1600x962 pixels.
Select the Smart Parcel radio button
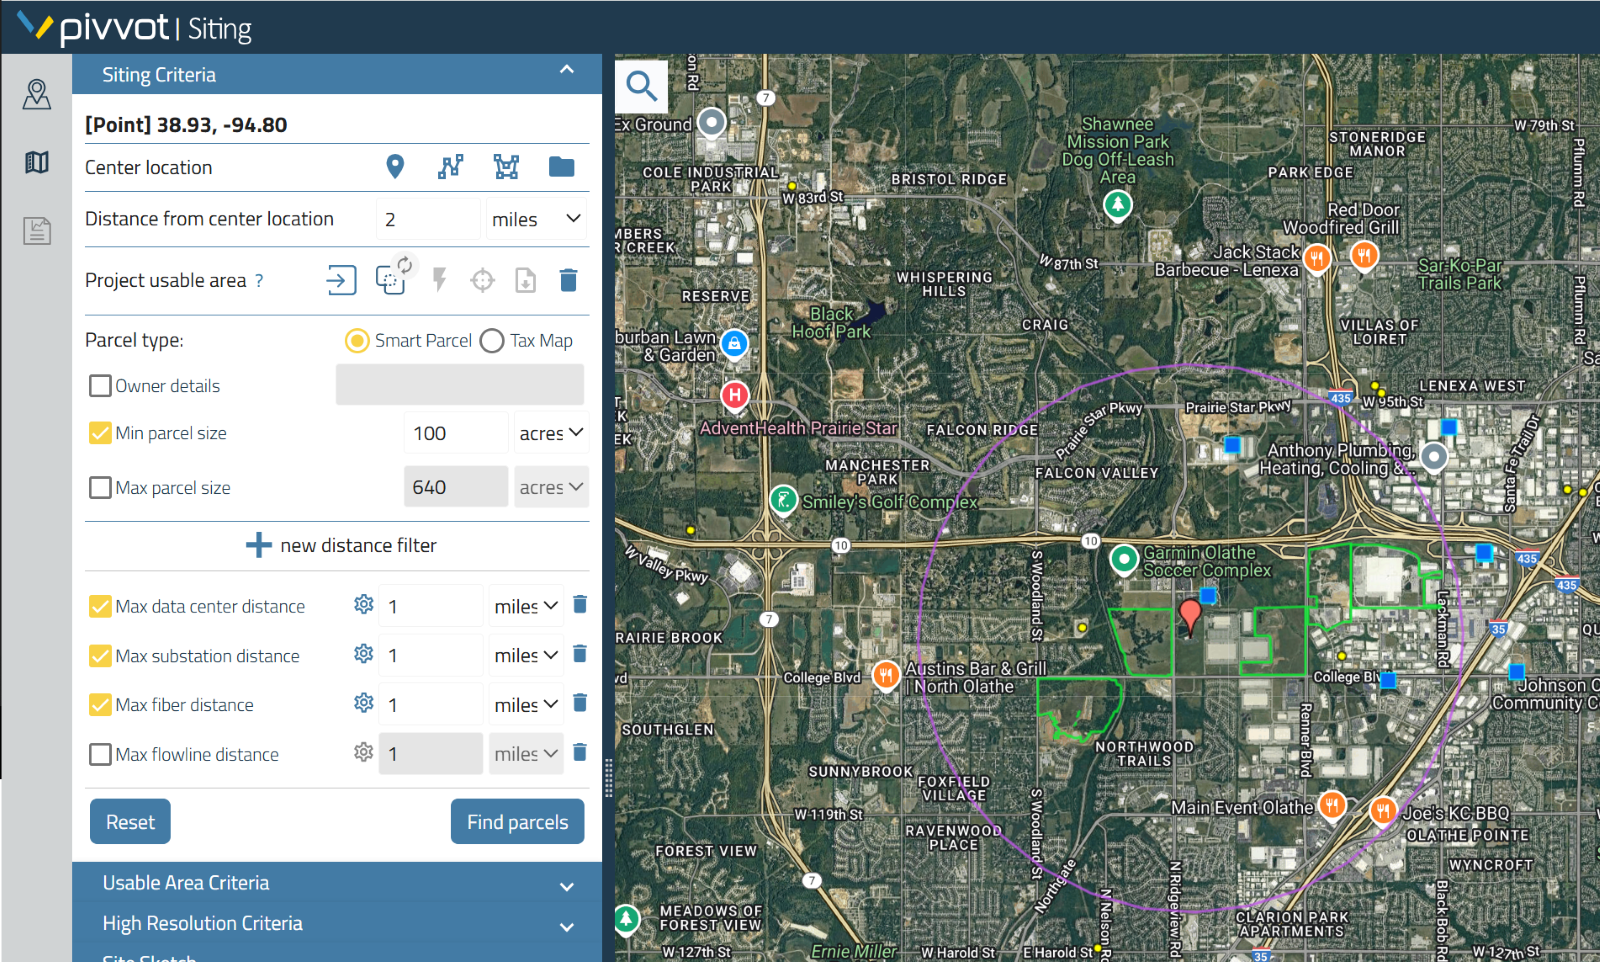[x=357, y=341]
